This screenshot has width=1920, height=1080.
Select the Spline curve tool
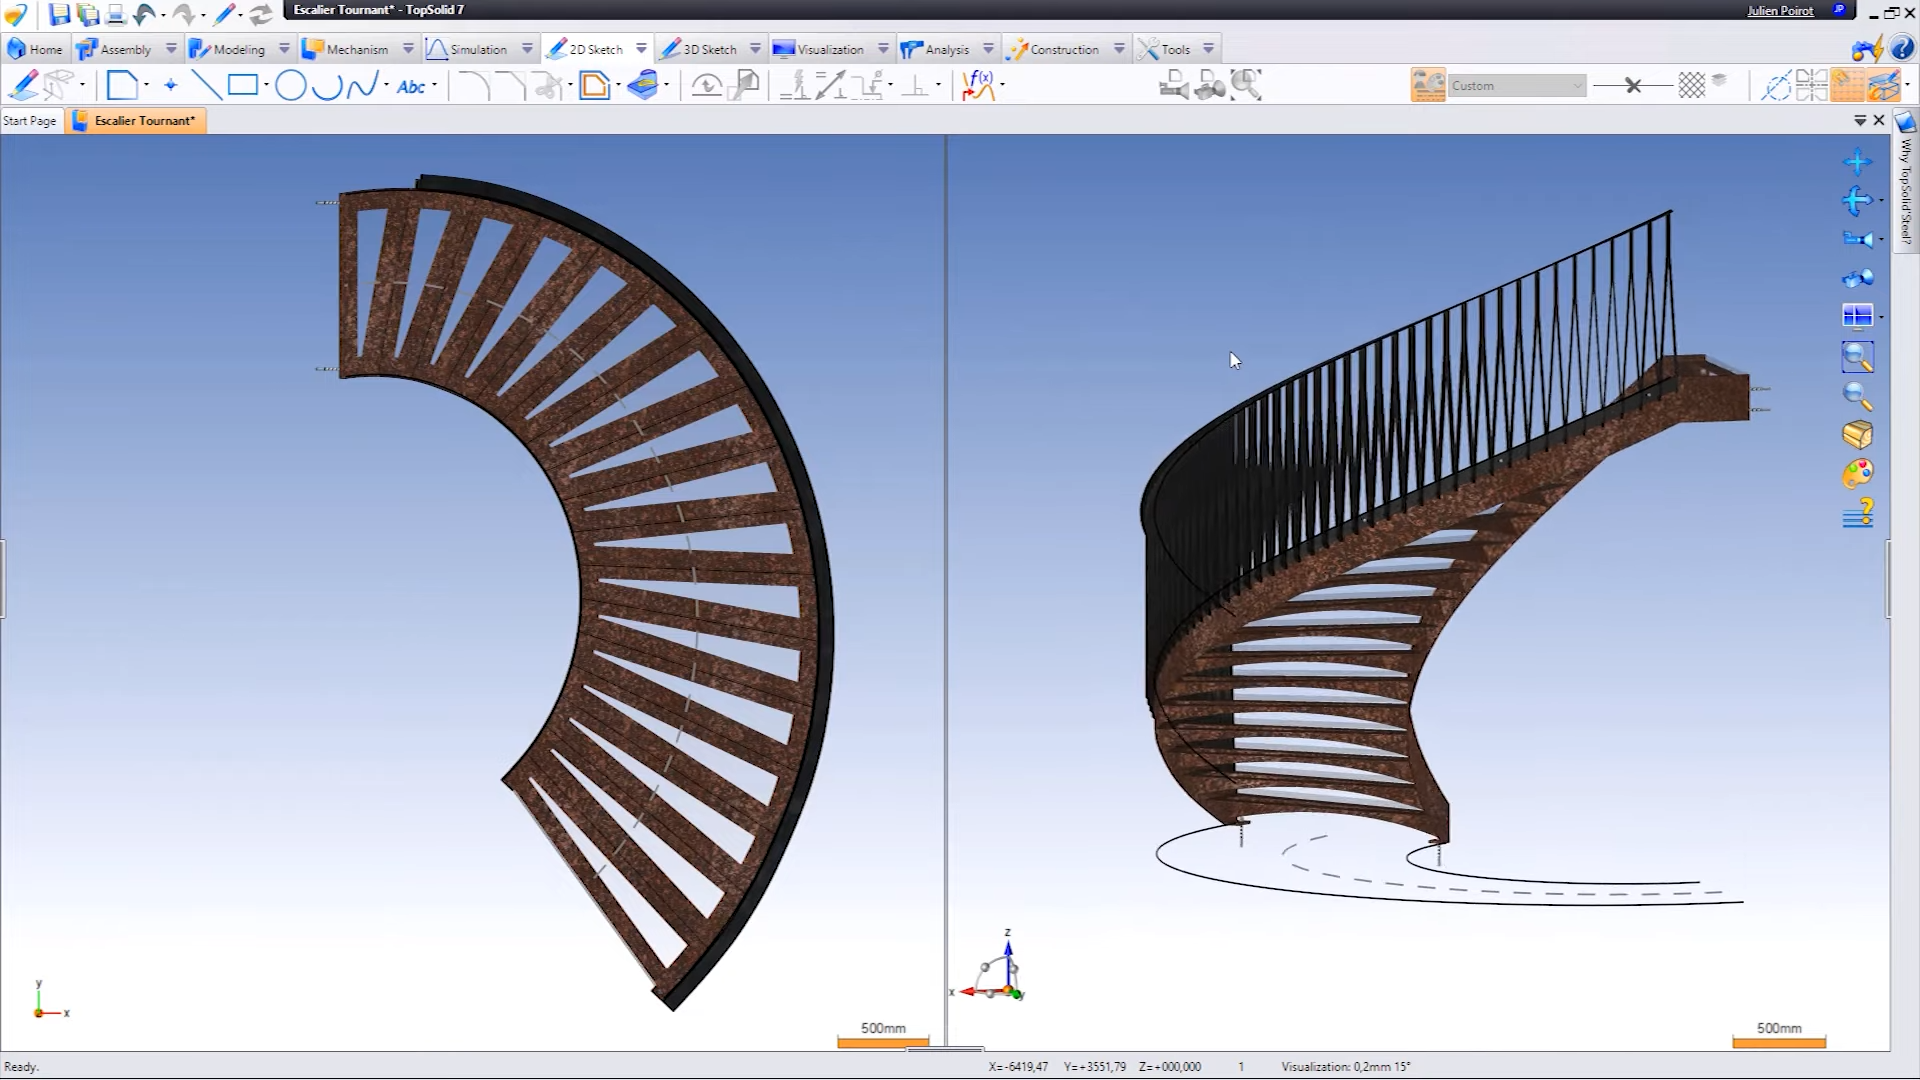coord(362,86)
